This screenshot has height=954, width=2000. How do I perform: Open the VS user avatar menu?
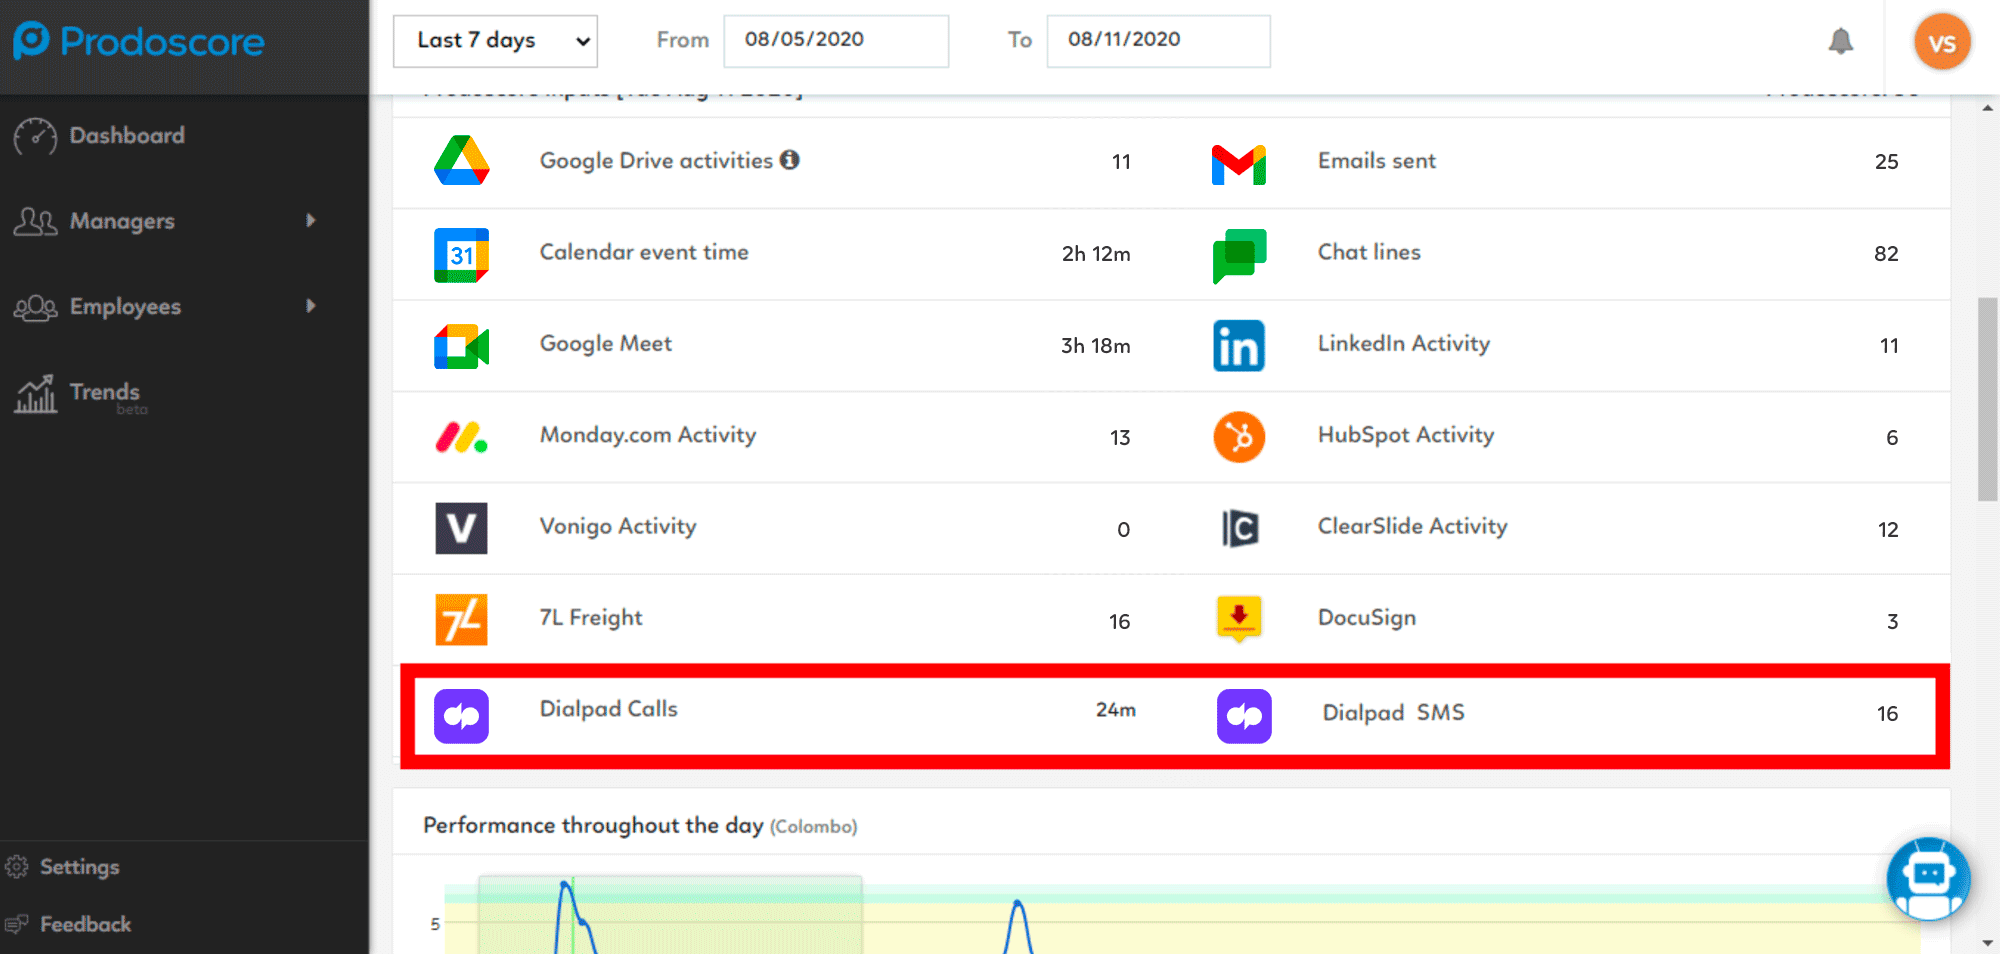(1942, 42)
